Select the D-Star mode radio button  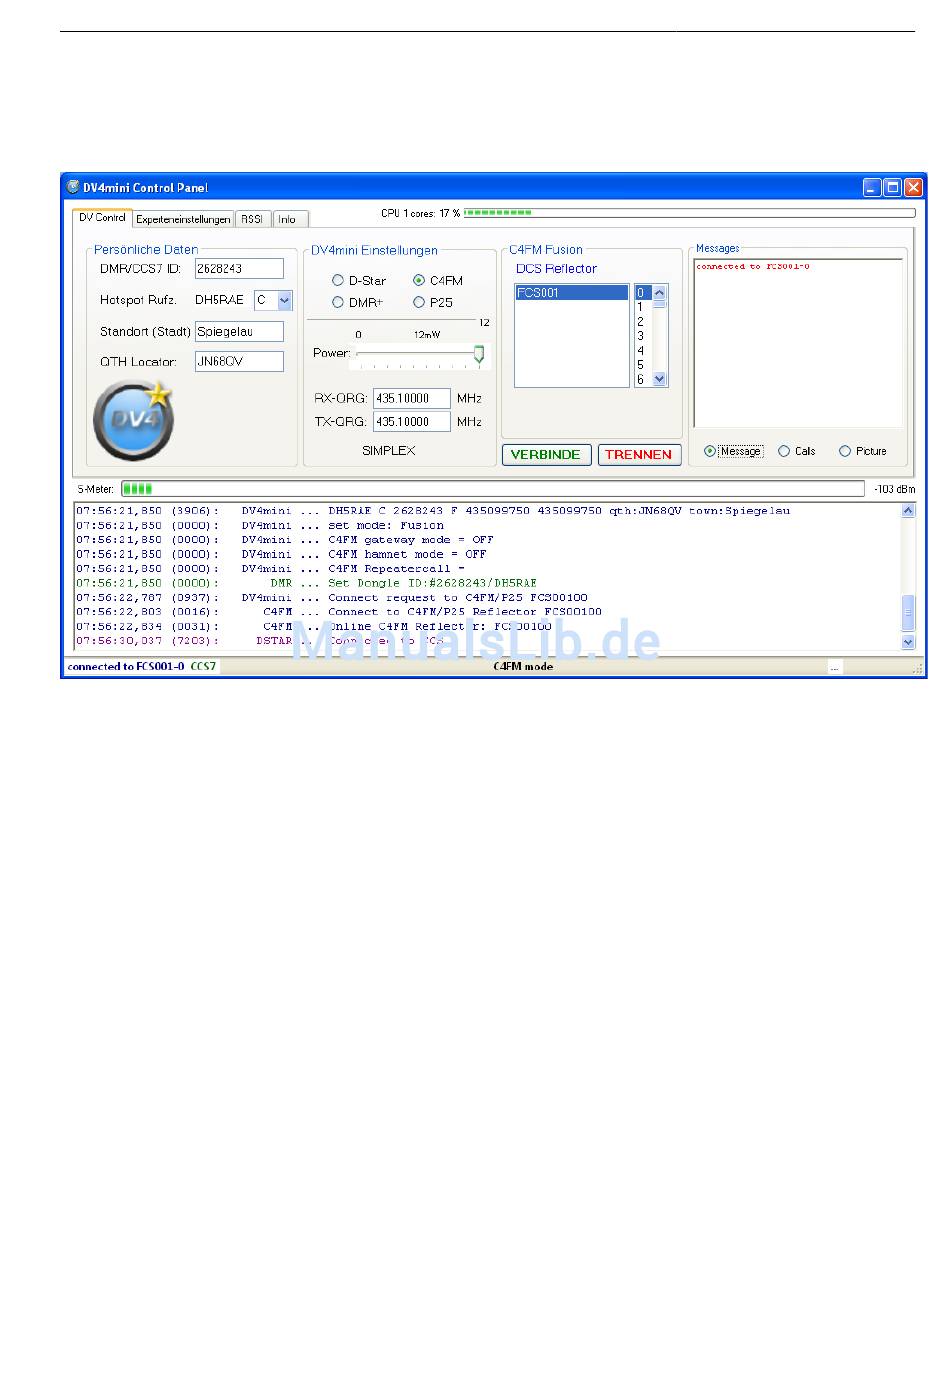tap(338, 281)
